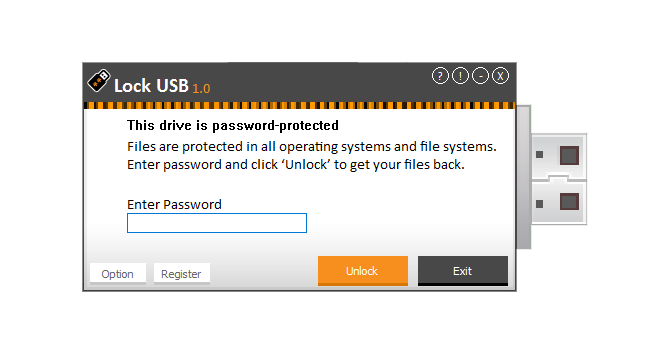Click the 'Enter Password' label
655x362 pixels.
tap(174, 205)
